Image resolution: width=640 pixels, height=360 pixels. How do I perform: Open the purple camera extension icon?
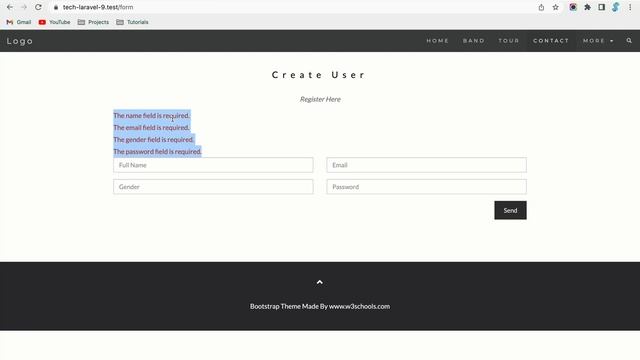(573, 7)
